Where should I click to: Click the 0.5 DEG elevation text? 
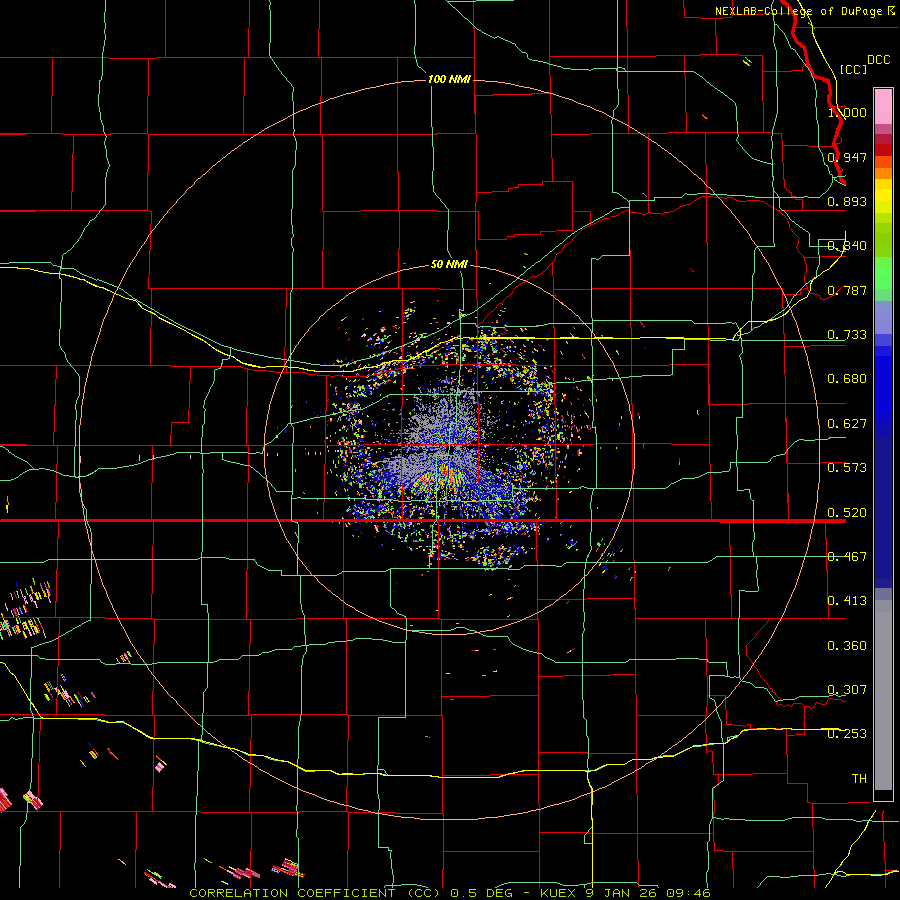(481, 893)
